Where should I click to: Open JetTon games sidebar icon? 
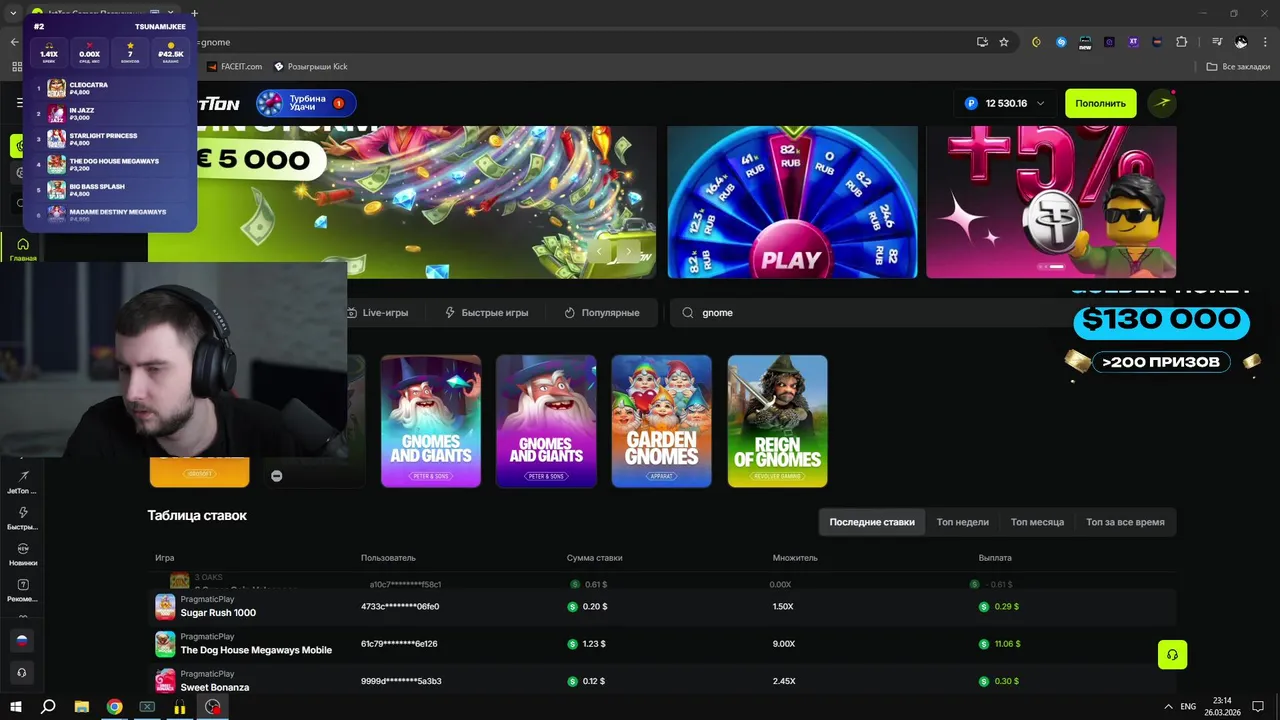click(x=22, y=482)
